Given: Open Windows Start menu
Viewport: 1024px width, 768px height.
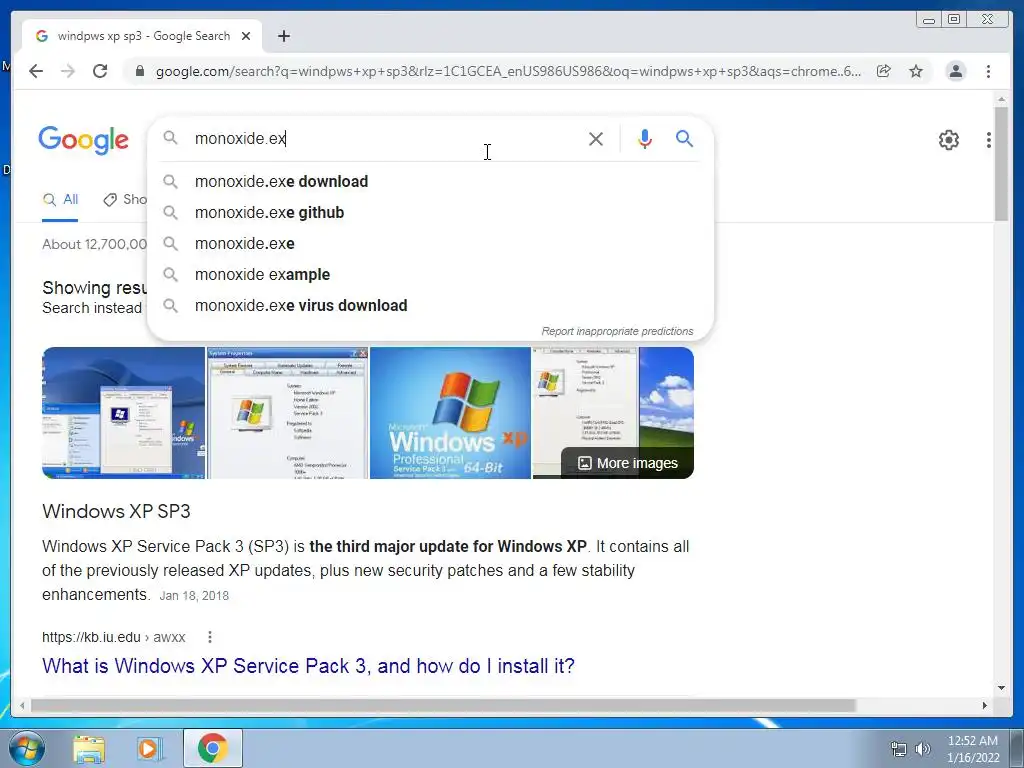Looking at the screenshot, I should (26, 748).
